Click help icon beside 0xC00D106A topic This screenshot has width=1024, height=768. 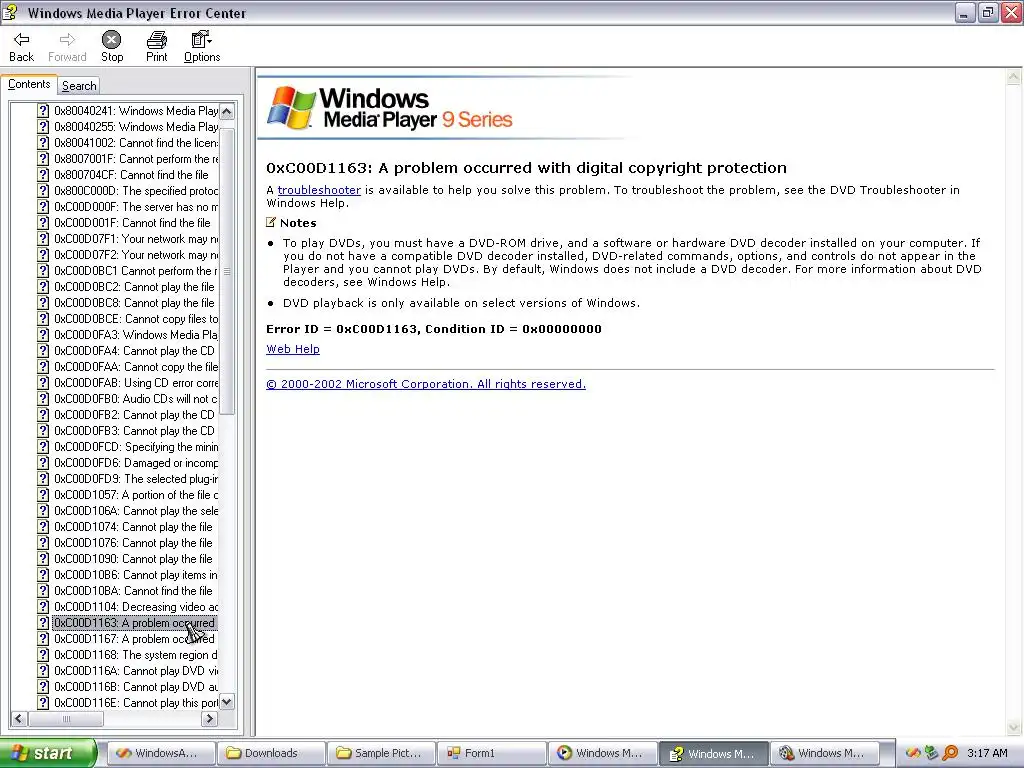click(x=43, y=511)
